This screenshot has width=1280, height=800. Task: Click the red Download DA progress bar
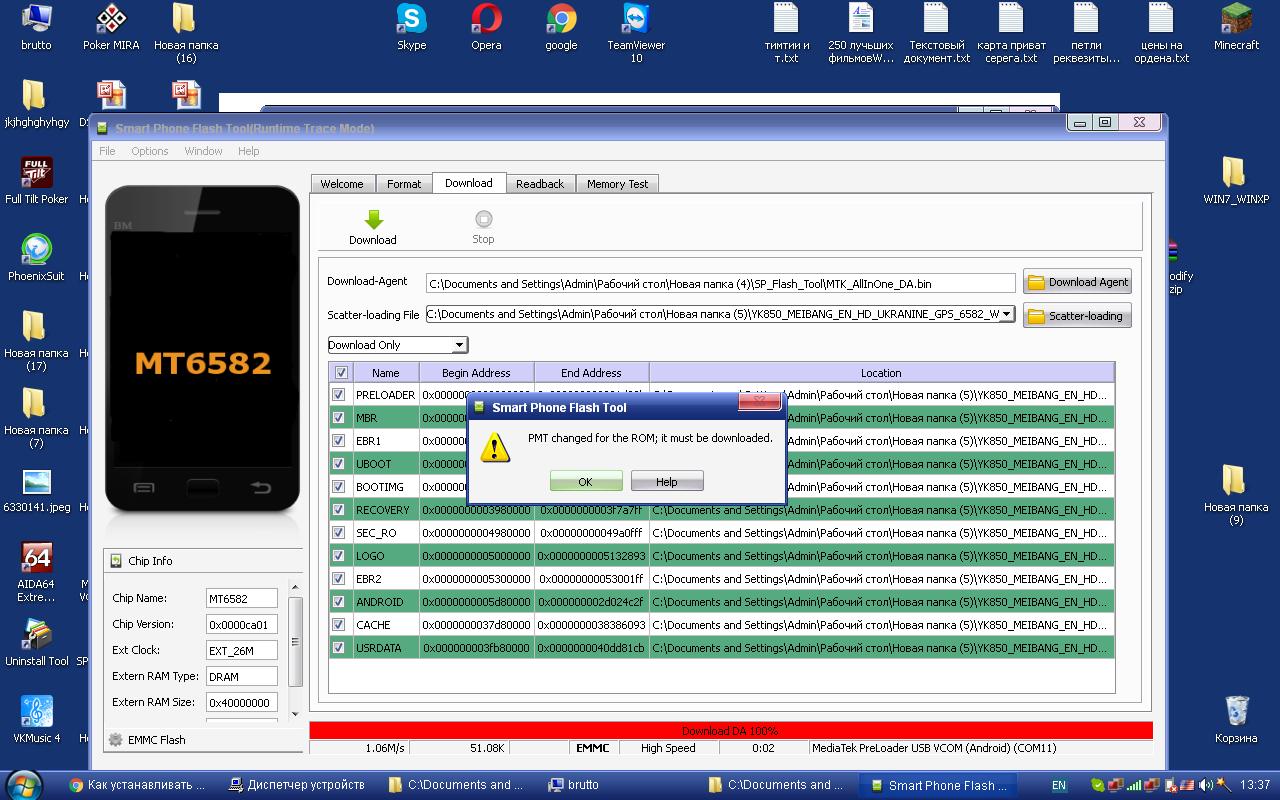[730, 731]
